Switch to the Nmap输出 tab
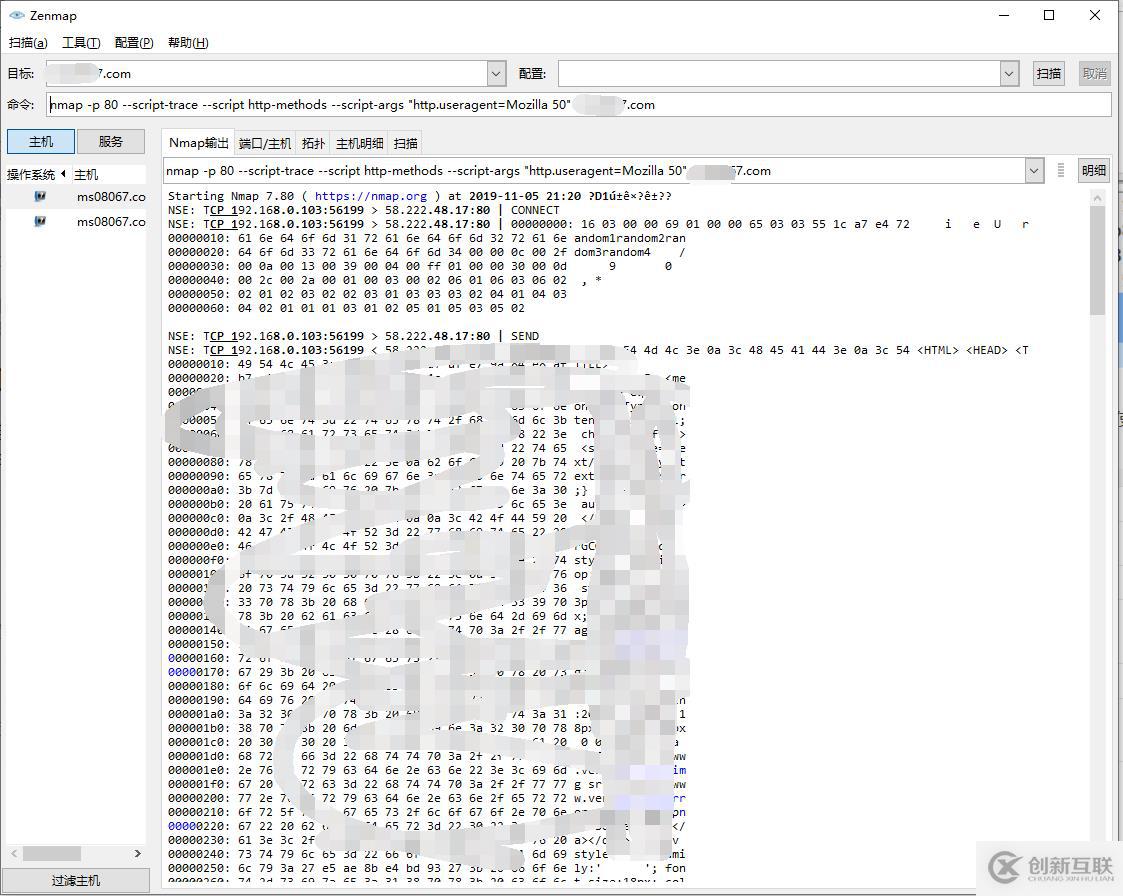Viewport: 1123px width, 896px height. pos(198,143)
